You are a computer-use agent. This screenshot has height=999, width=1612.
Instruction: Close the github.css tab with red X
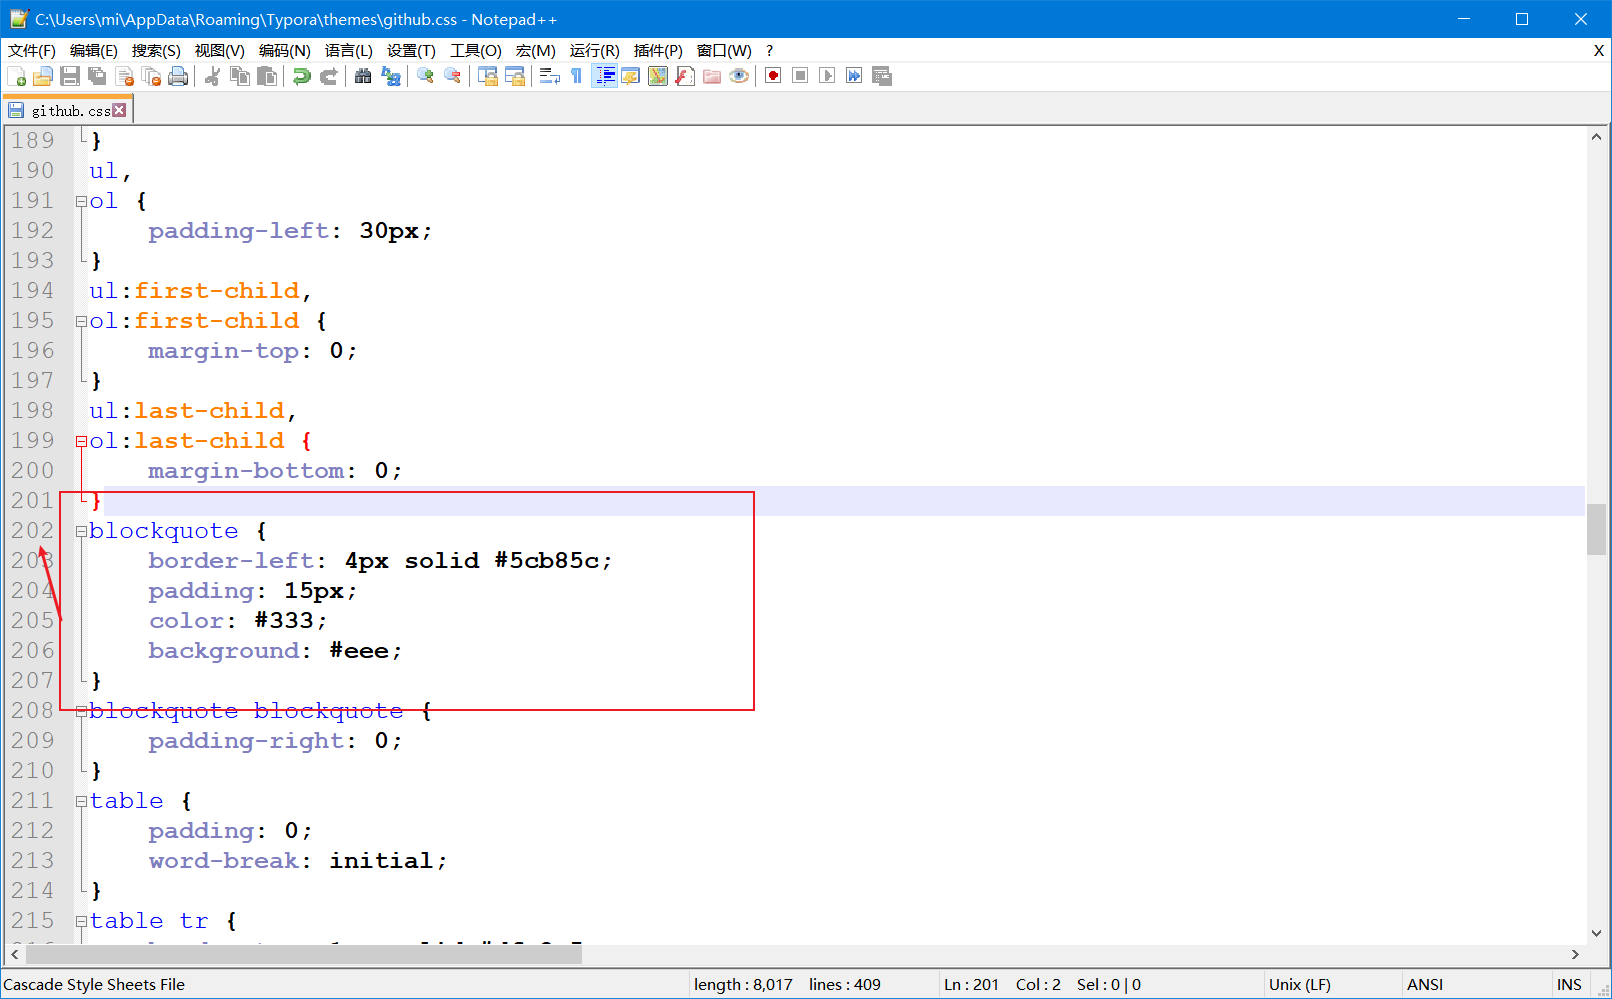tap(119, 110)
